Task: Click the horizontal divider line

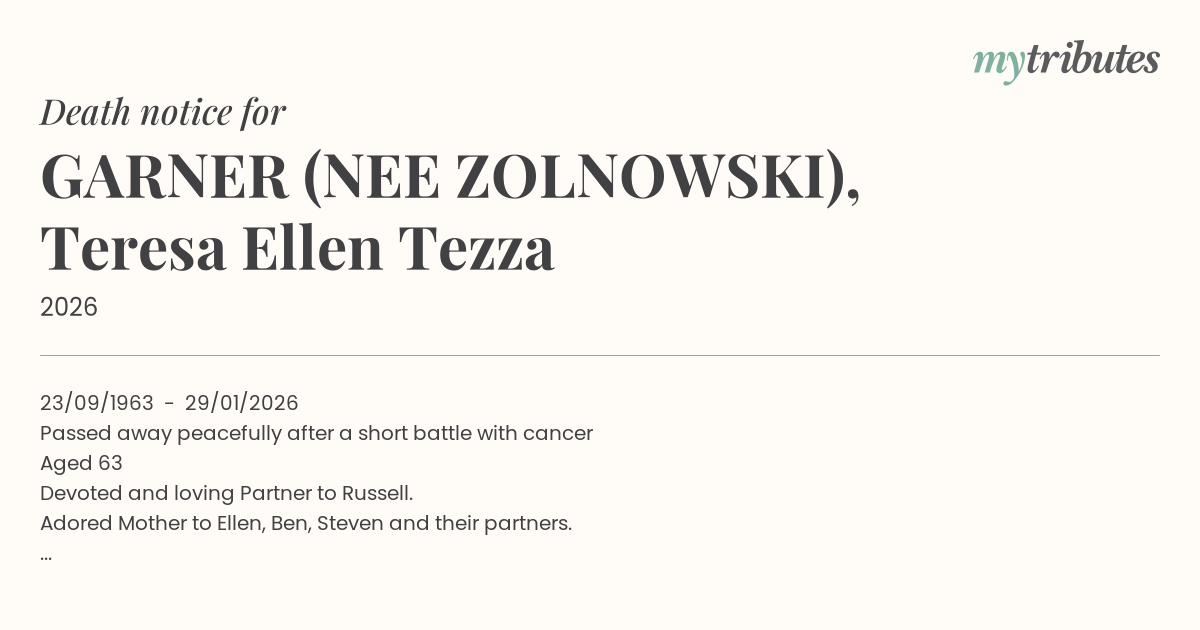Action: 600,355
